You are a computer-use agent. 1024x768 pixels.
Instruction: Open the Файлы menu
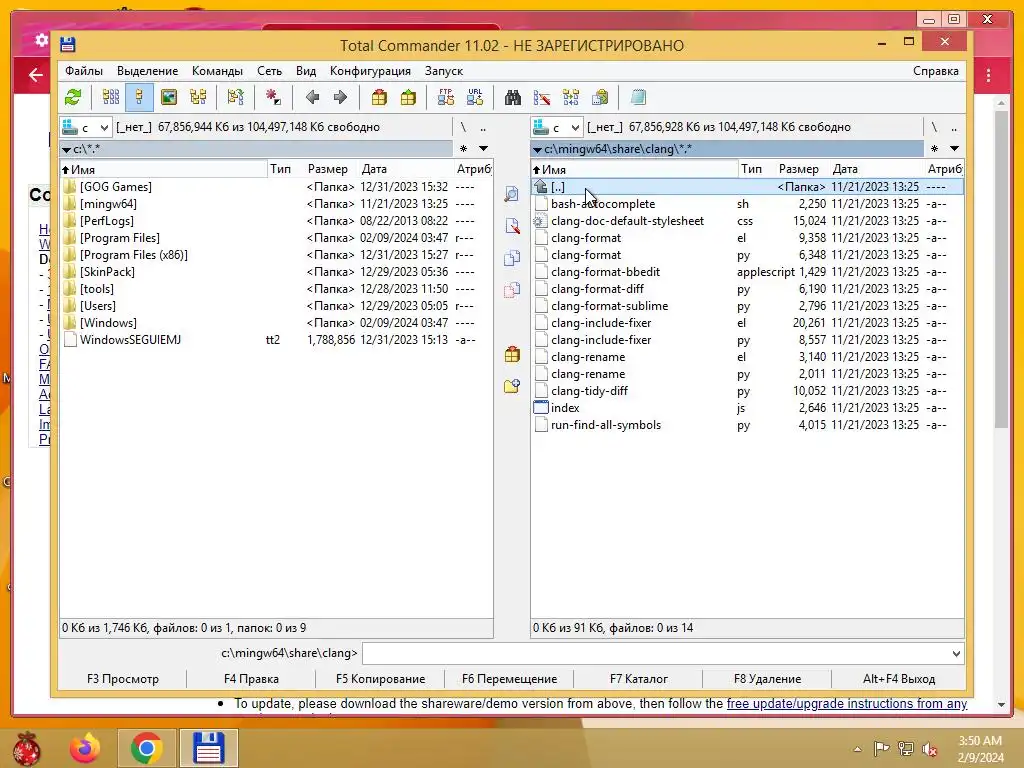pyautogui.click(x=84, y=71)
